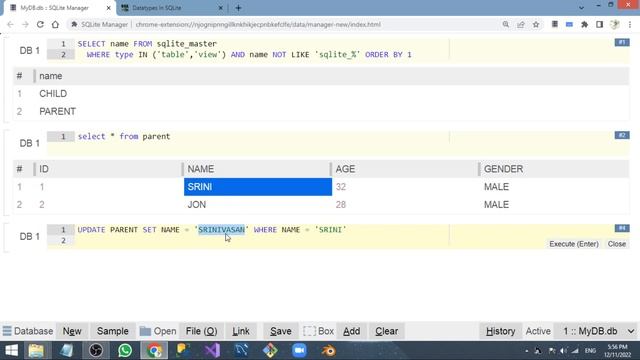Click the #4 badge of the UPDATE query box
Viewport: 640px width, 360px height.
[622, 228]
